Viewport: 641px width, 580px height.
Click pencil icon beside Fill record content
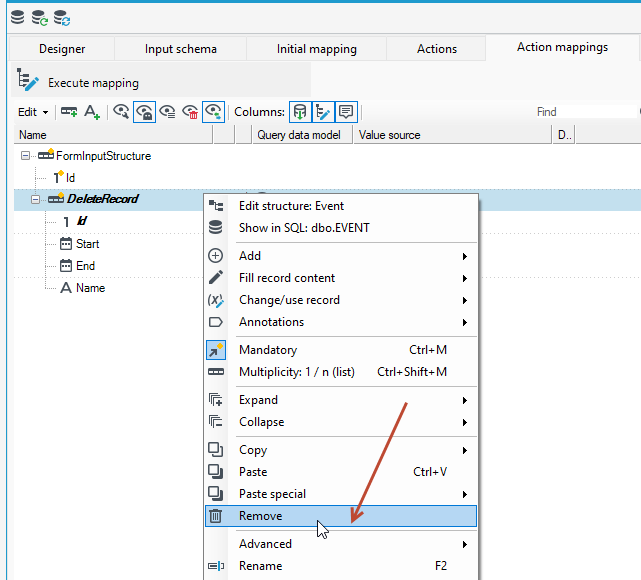tap(216, 278)
